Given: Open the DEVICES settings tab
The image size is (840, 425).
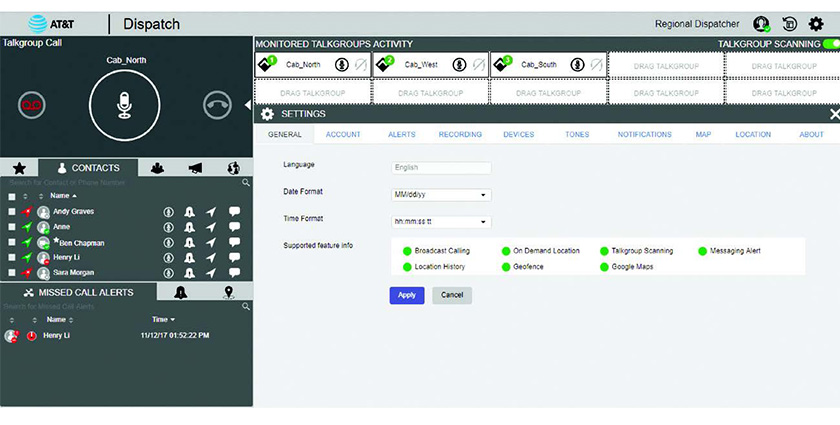Looking at the screenshot, I should click(519, 135).
